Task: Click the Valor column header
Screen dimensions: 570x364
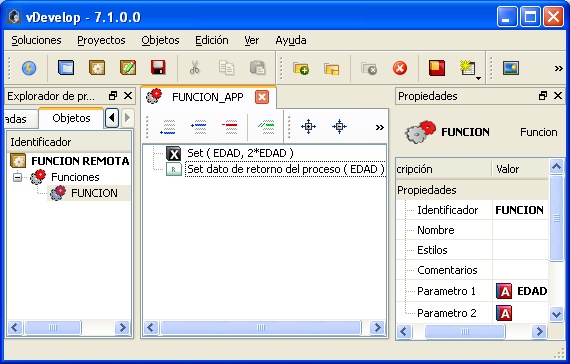Action: (520, 169)
